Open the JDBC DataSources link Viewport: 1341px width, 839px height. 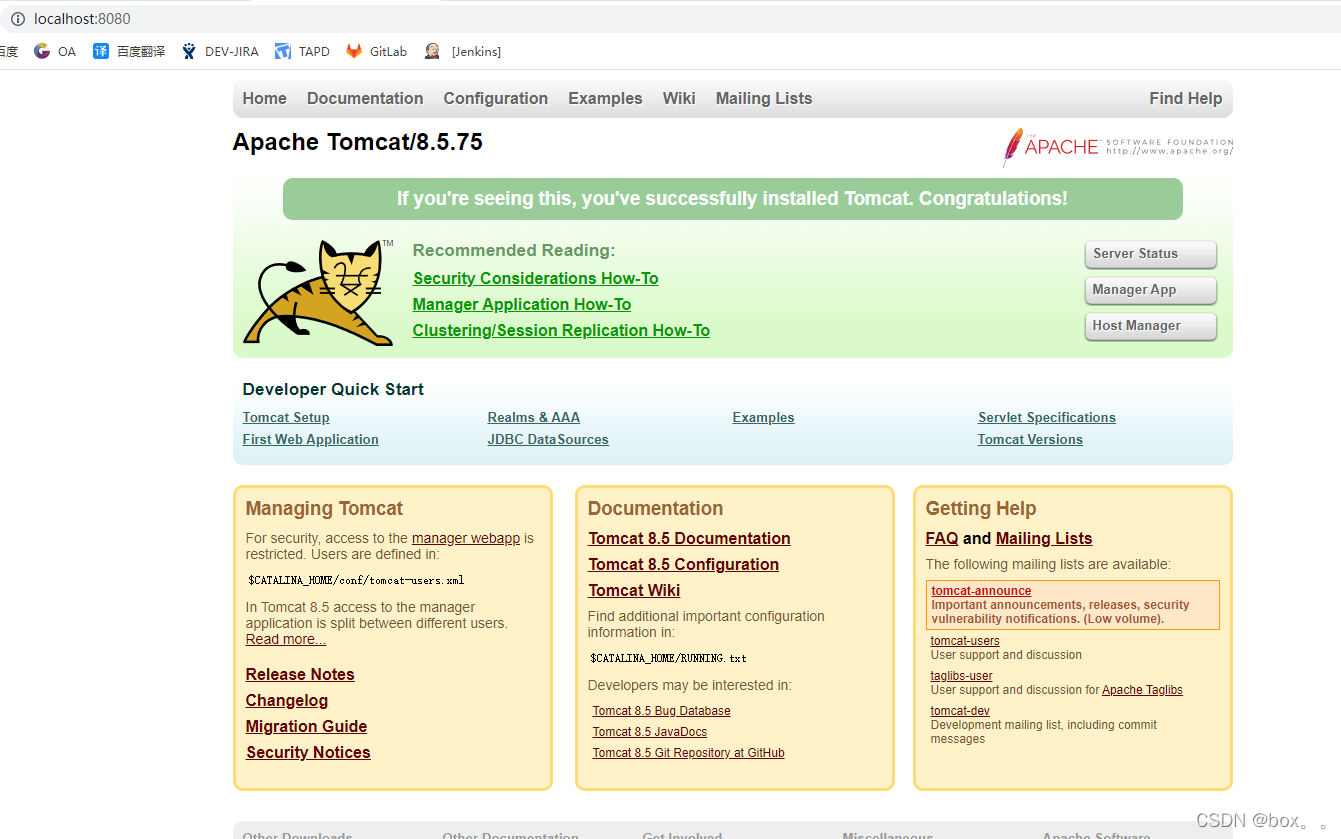tap(548, 440)
